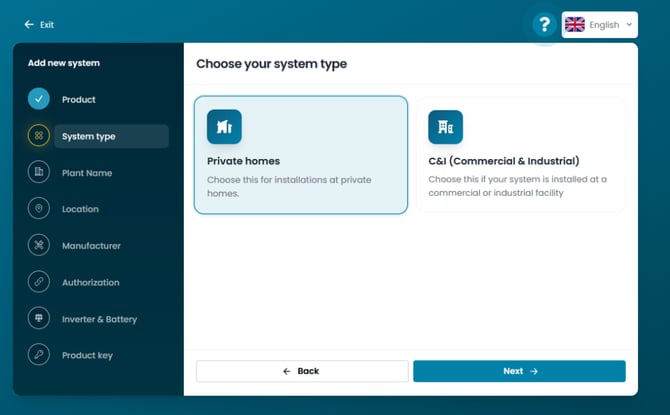670x415 pixels.
Task: Open the Location step label
Action: tap(80, 209)
